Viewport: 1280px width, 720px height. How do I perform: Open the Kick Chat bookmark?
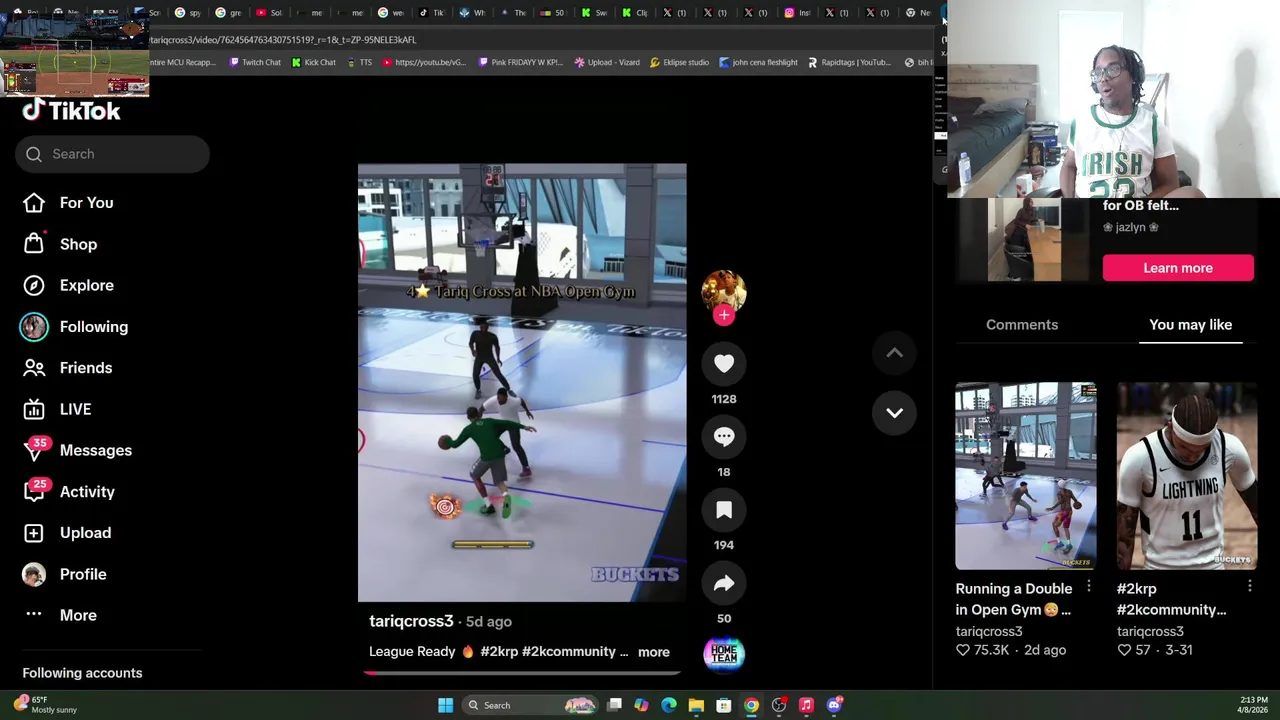(x=314, y=62)
